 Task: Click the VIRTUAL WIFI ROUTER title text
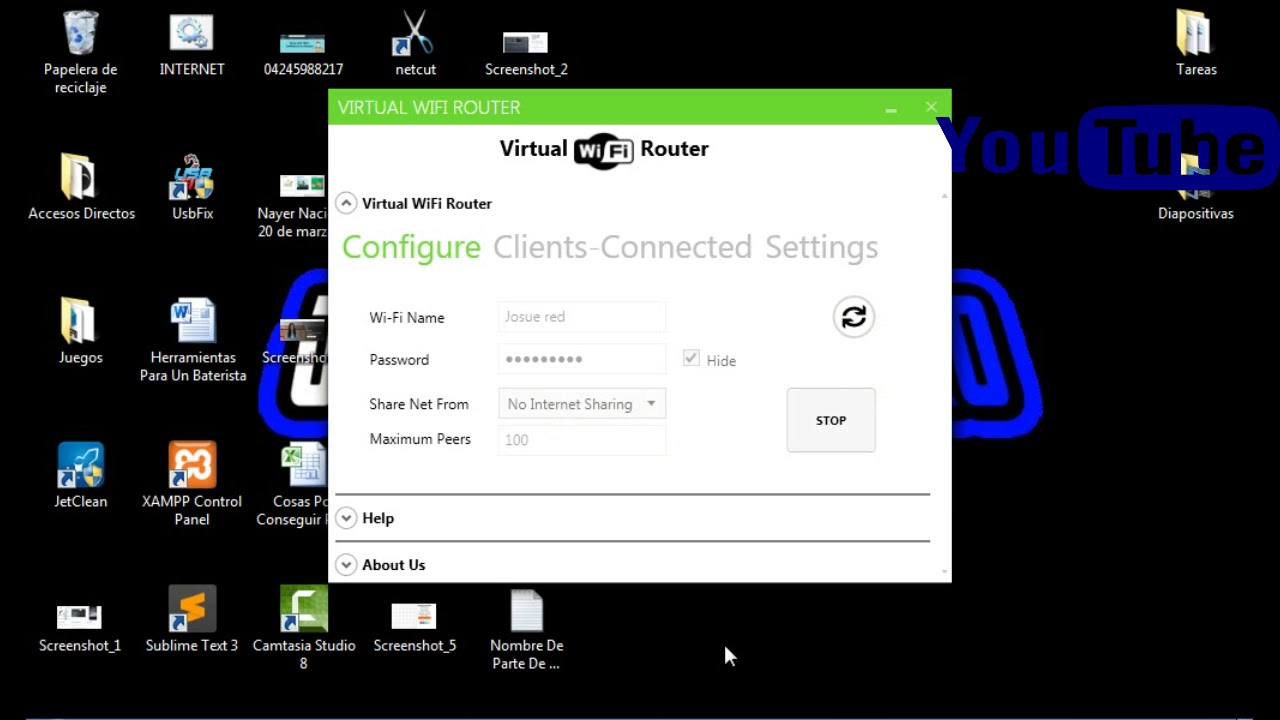(x=429, y=108)
